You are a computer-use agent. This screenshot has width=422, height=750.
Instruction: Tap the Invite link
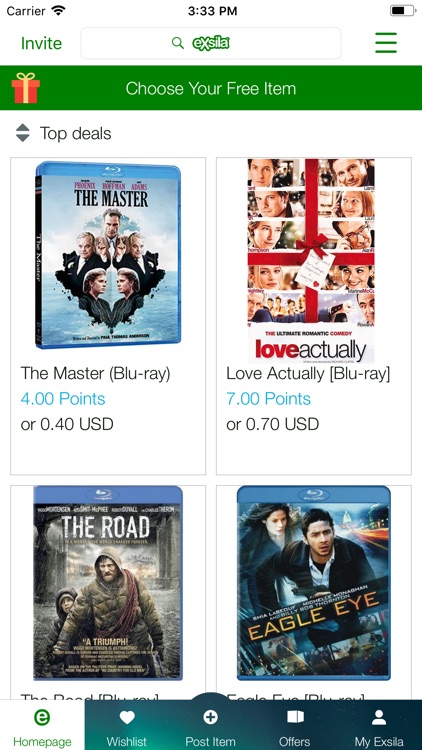[x=41, y=43]
